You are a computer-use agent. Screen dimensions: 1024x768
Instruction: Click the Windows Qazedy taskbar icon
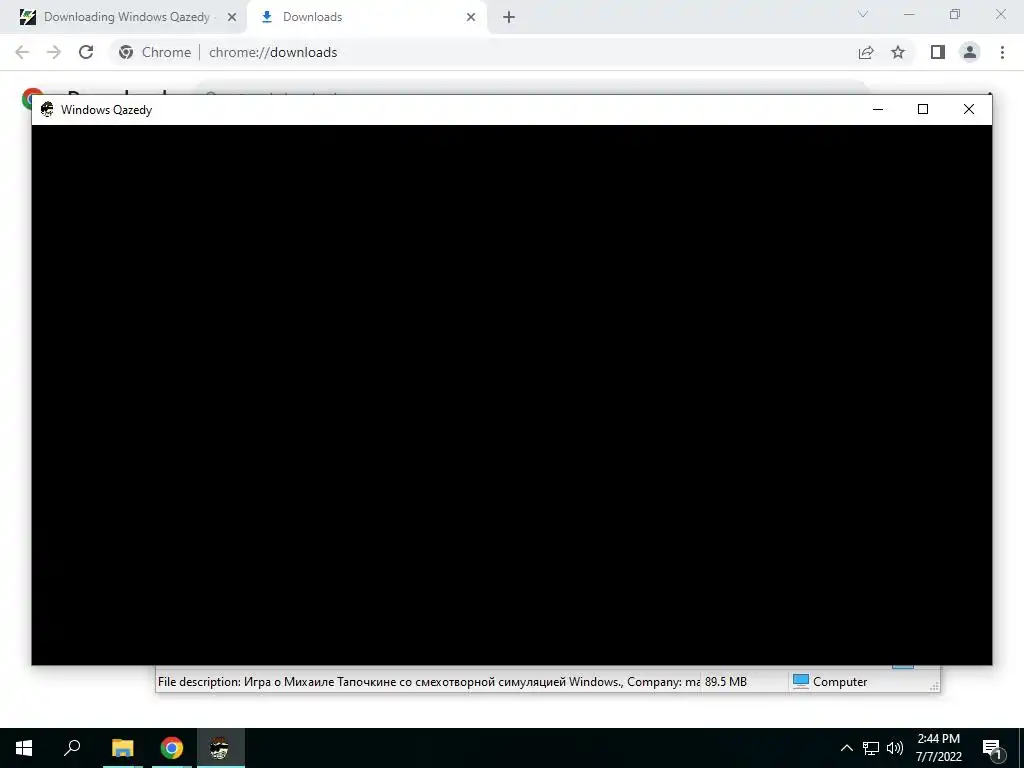tap(221, 748)
